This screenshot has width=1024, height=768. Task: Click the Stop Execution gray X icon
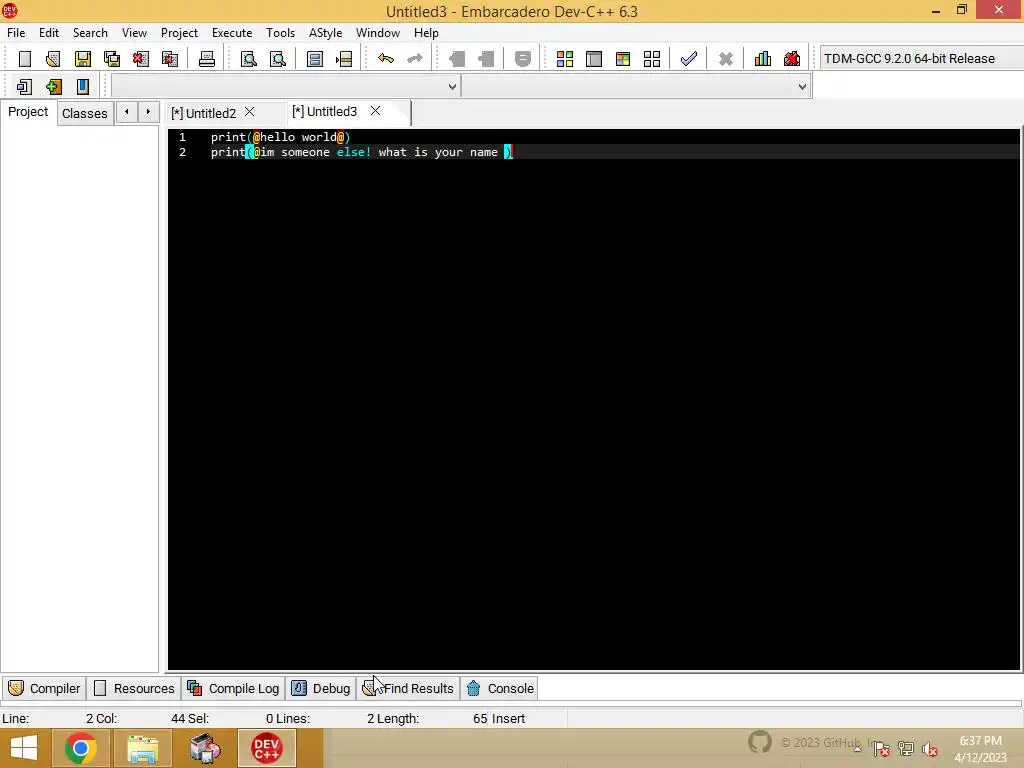[x=726, y=59]
